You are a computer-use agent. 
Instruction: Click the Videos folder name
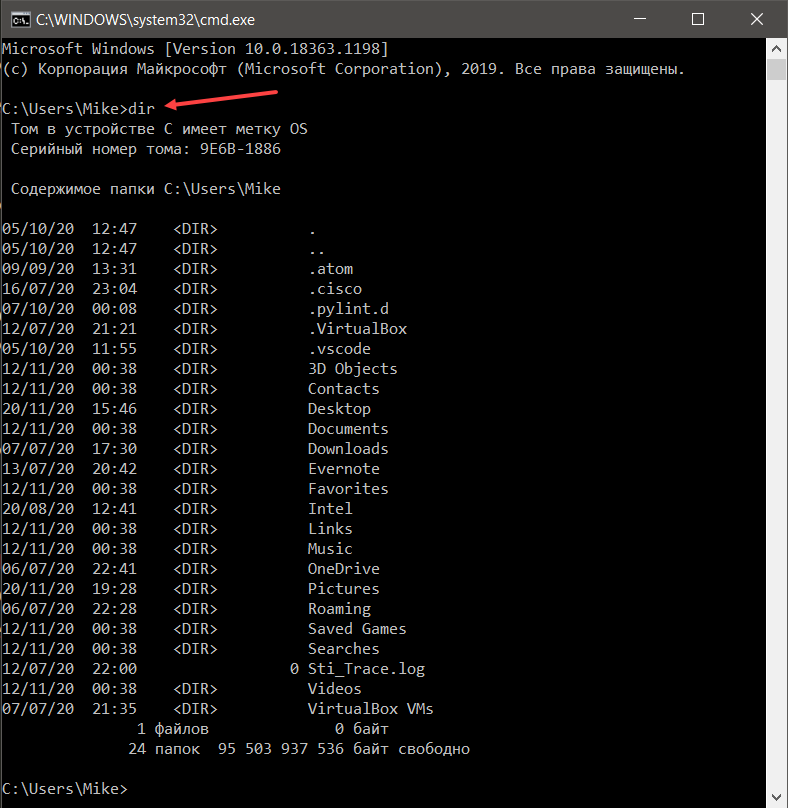335,689
